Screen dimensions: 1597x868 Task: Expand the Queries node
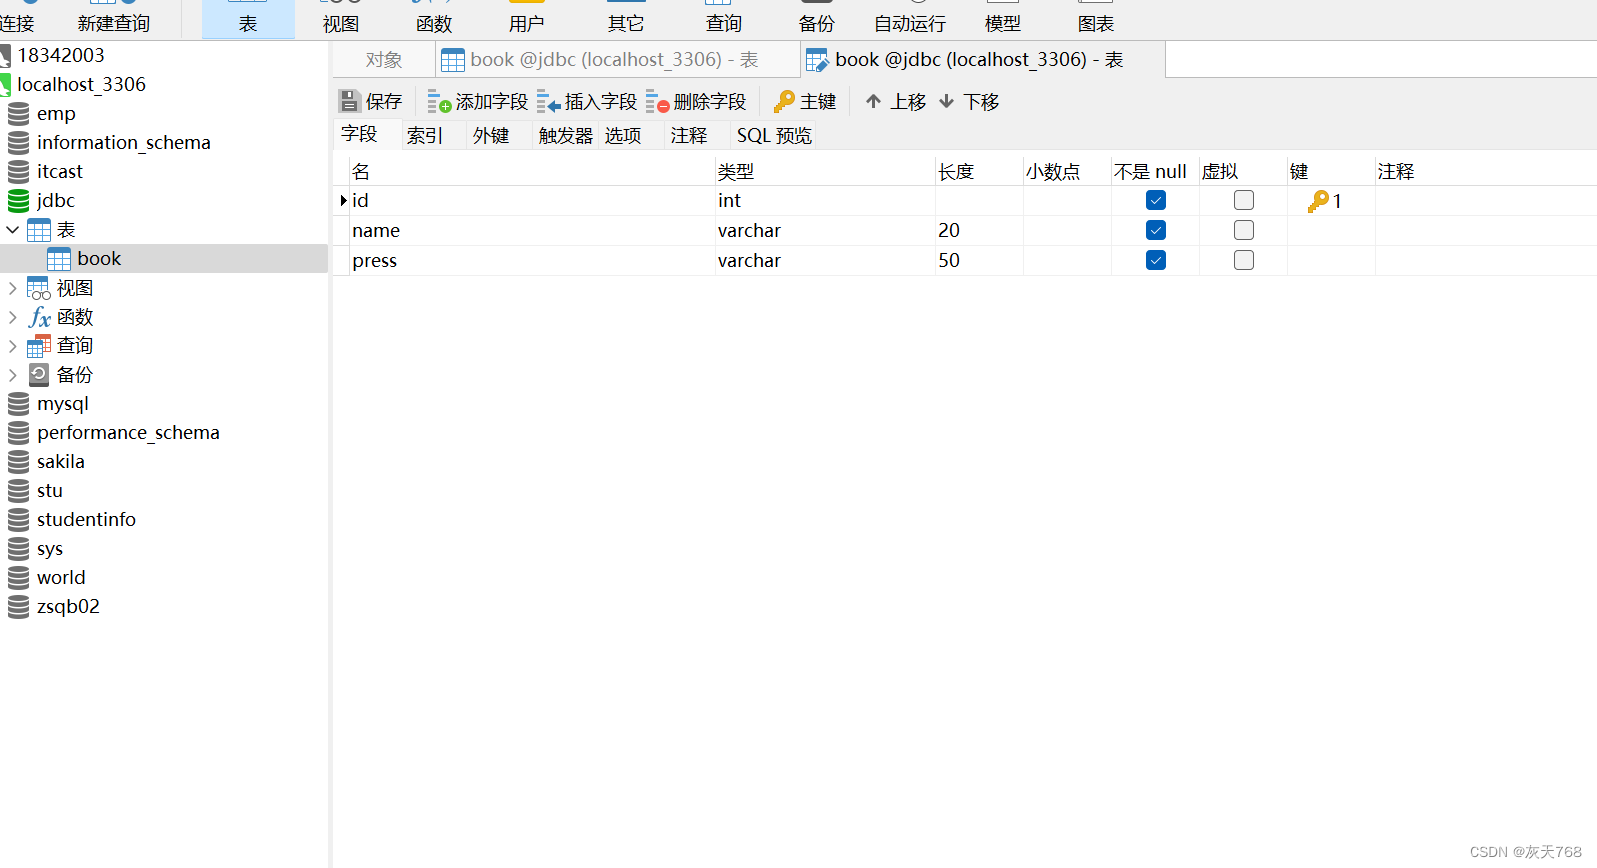(x=13, y=346)
